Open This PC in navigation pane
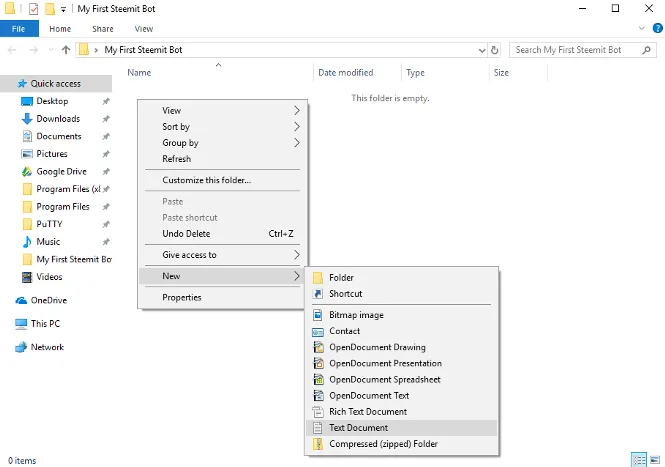The height and width of the screenshot is (467, 665). coord(45,324)
